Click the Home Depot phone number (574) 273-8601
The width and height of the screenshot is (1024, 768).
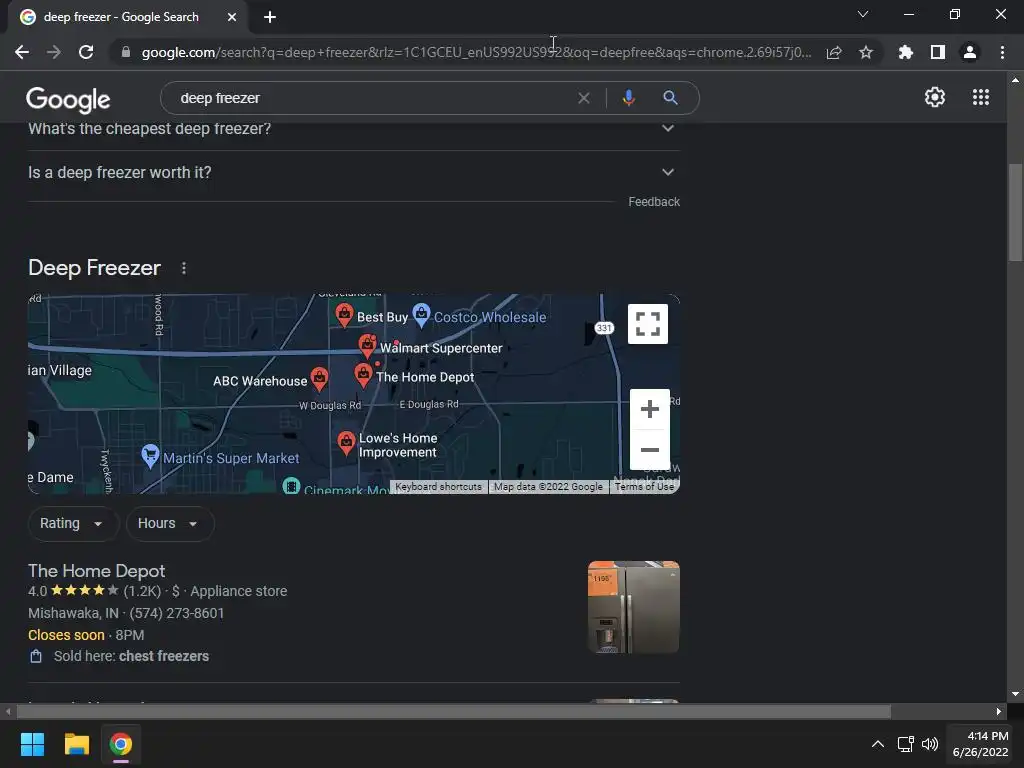176,613
